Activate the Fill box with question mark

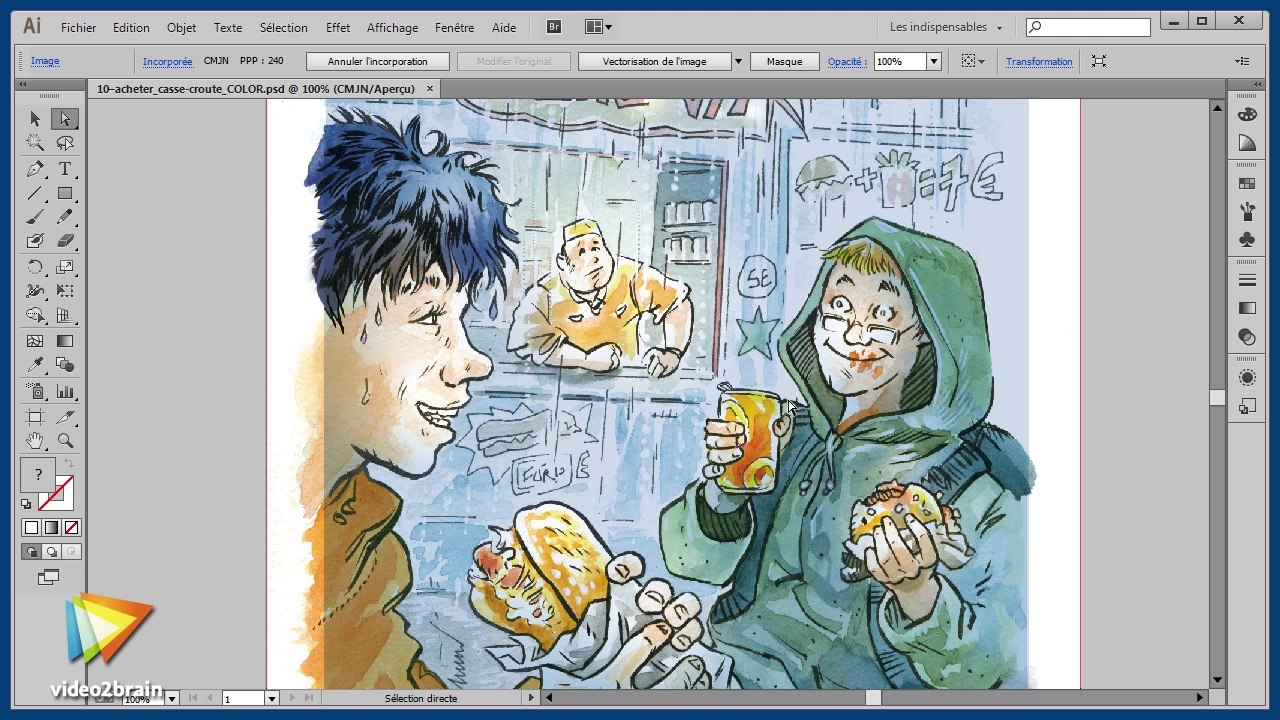click(38, 476)
